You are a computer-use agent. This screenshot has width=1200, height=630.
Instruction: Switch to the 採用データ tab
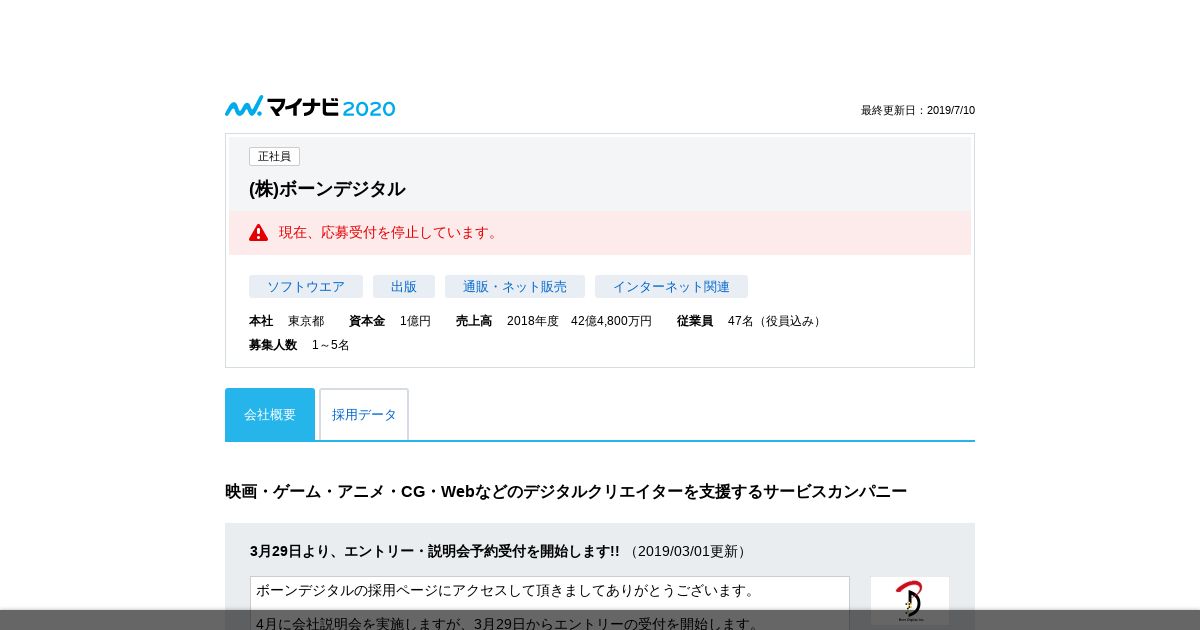(364, 414)
